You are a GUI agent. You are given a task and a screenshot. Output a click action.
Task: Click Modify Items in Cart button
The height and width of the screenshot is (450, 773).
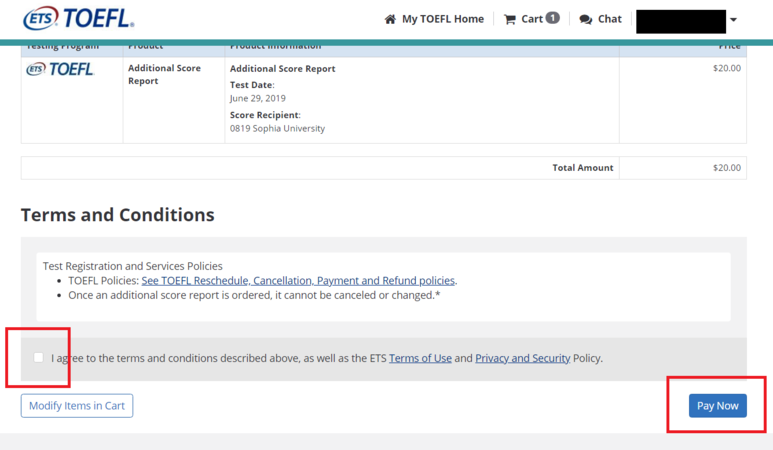(77, 406)
